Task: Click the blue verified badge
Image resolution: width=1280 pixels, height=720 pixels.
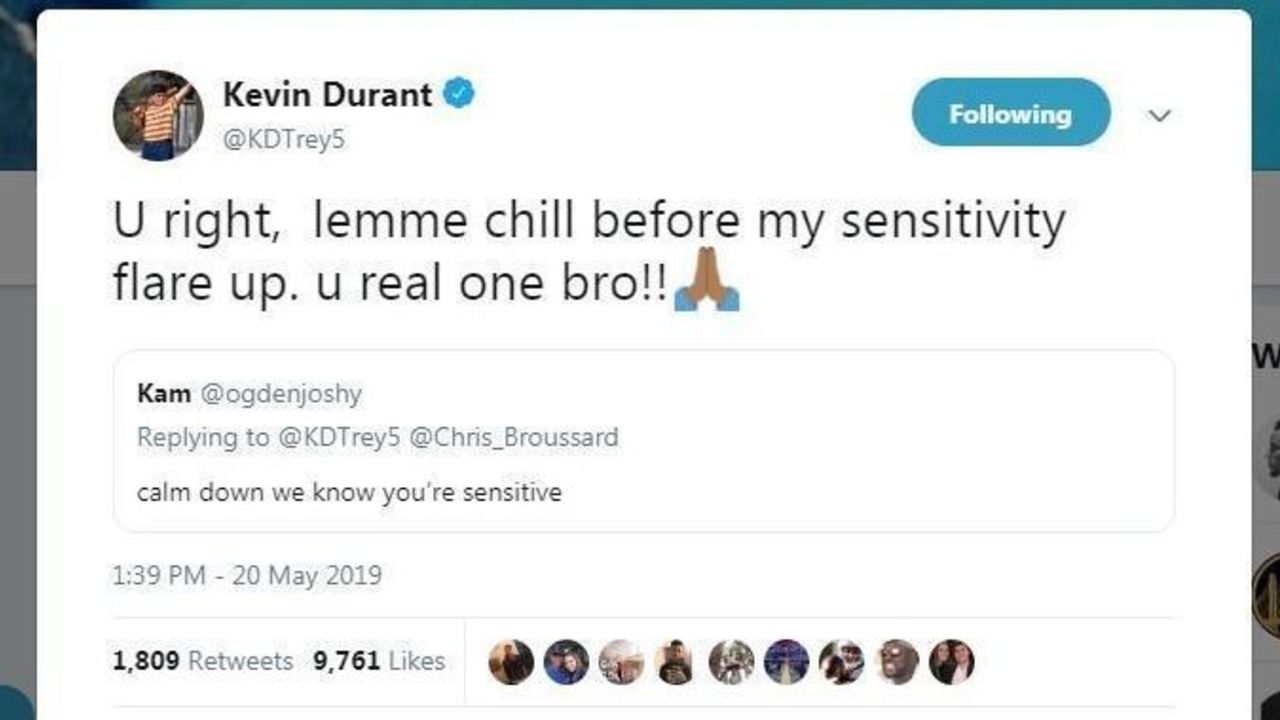Action: [459, 95]
